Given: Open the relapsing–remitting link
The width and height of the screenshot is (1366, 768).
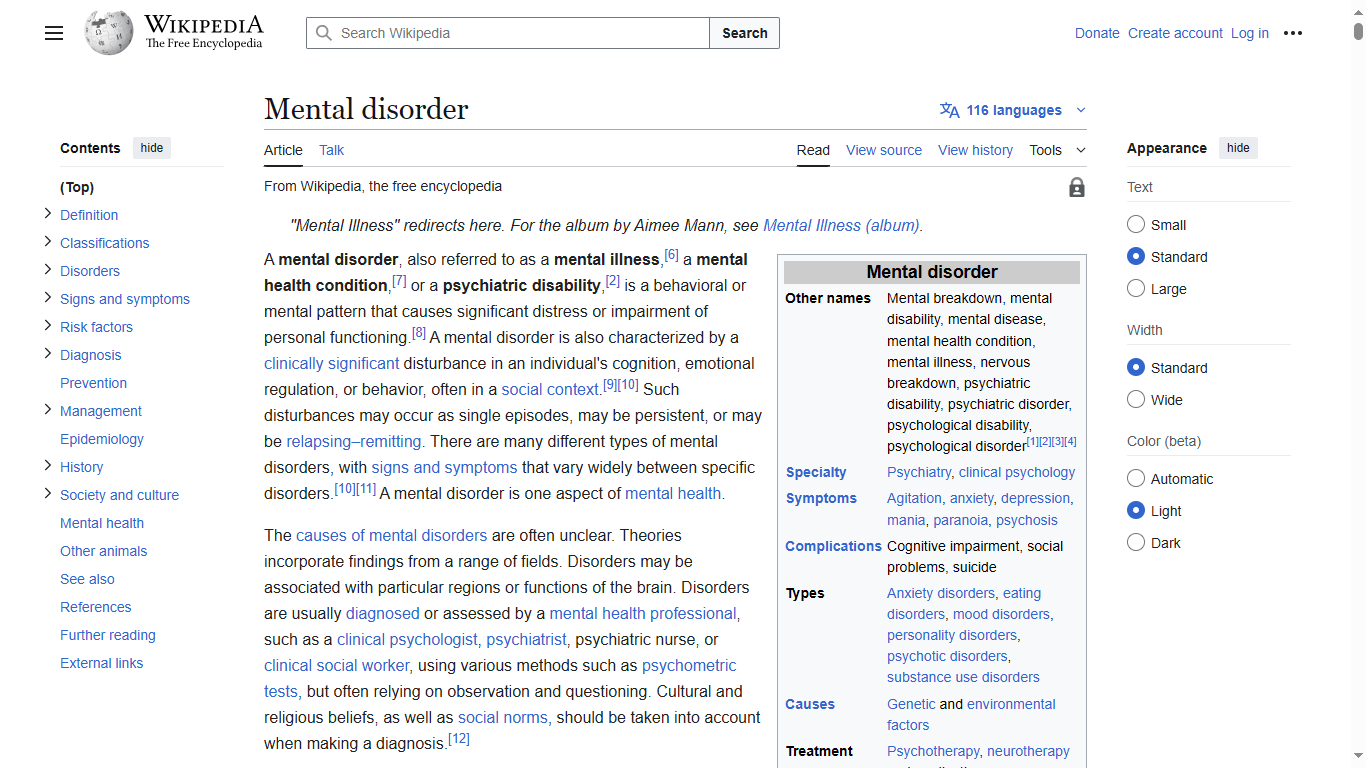Looking at the screenshot, I should (355, 441).
